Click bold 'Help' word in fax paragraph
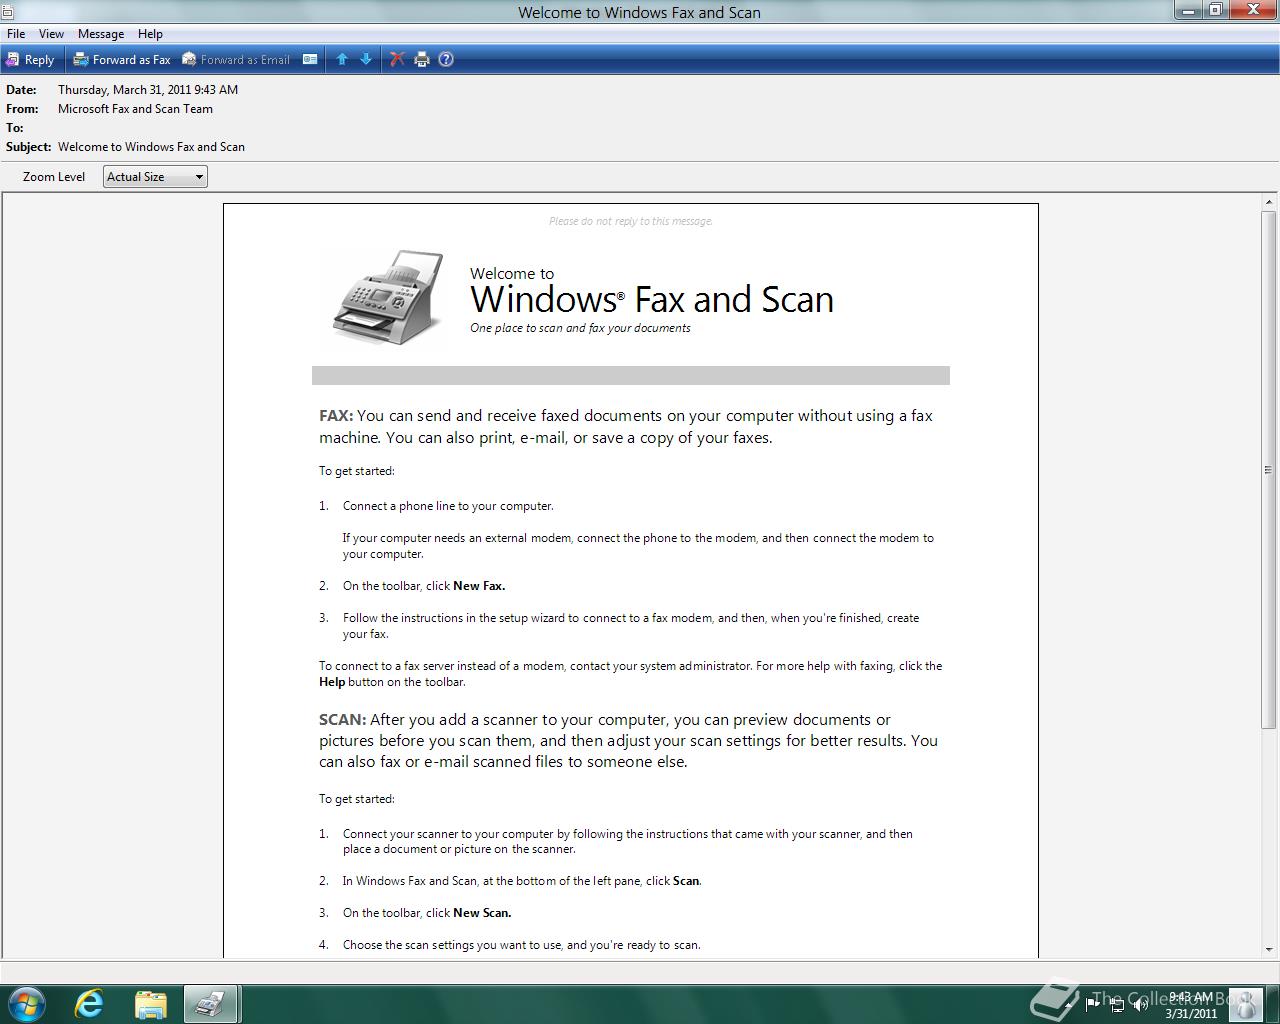 (x=332, y=682)
